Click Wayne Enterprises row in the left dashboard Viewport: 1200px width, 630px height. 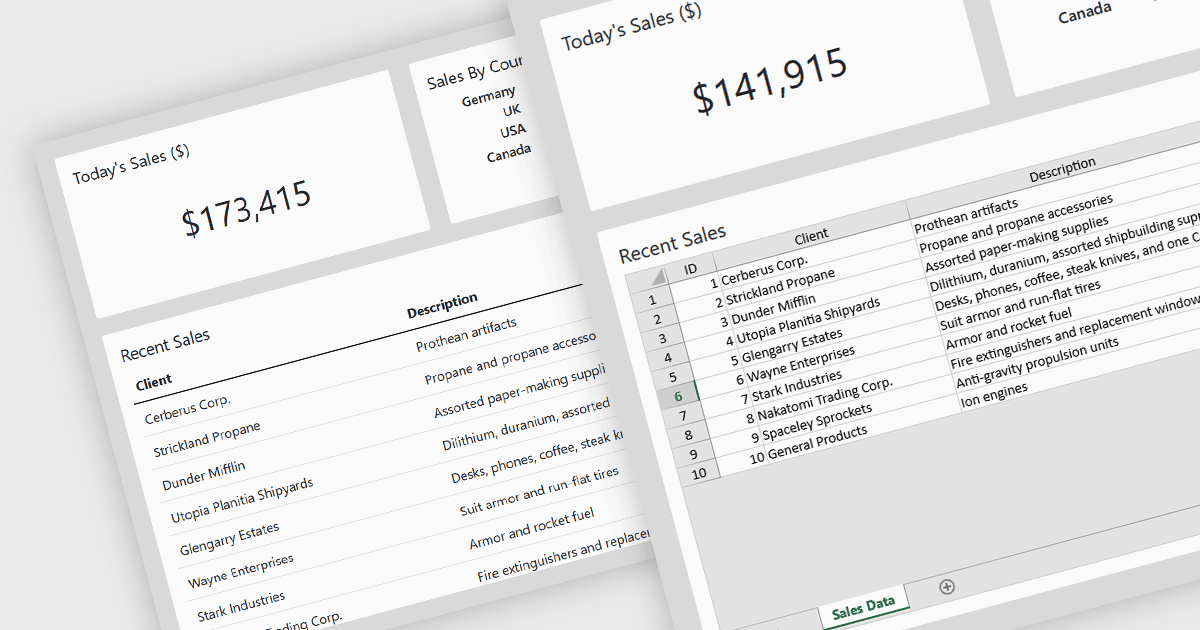241,573
